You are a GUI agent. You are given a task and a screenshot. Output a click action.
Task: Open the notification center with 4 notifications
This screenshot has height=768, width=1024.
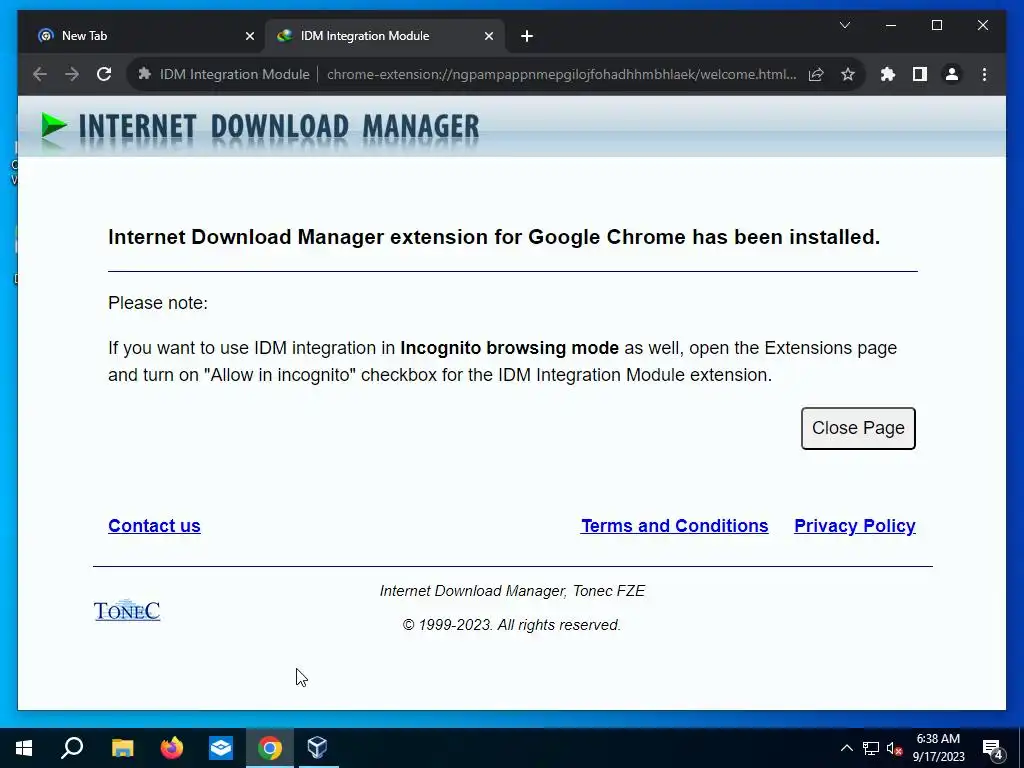coord(993,749)
